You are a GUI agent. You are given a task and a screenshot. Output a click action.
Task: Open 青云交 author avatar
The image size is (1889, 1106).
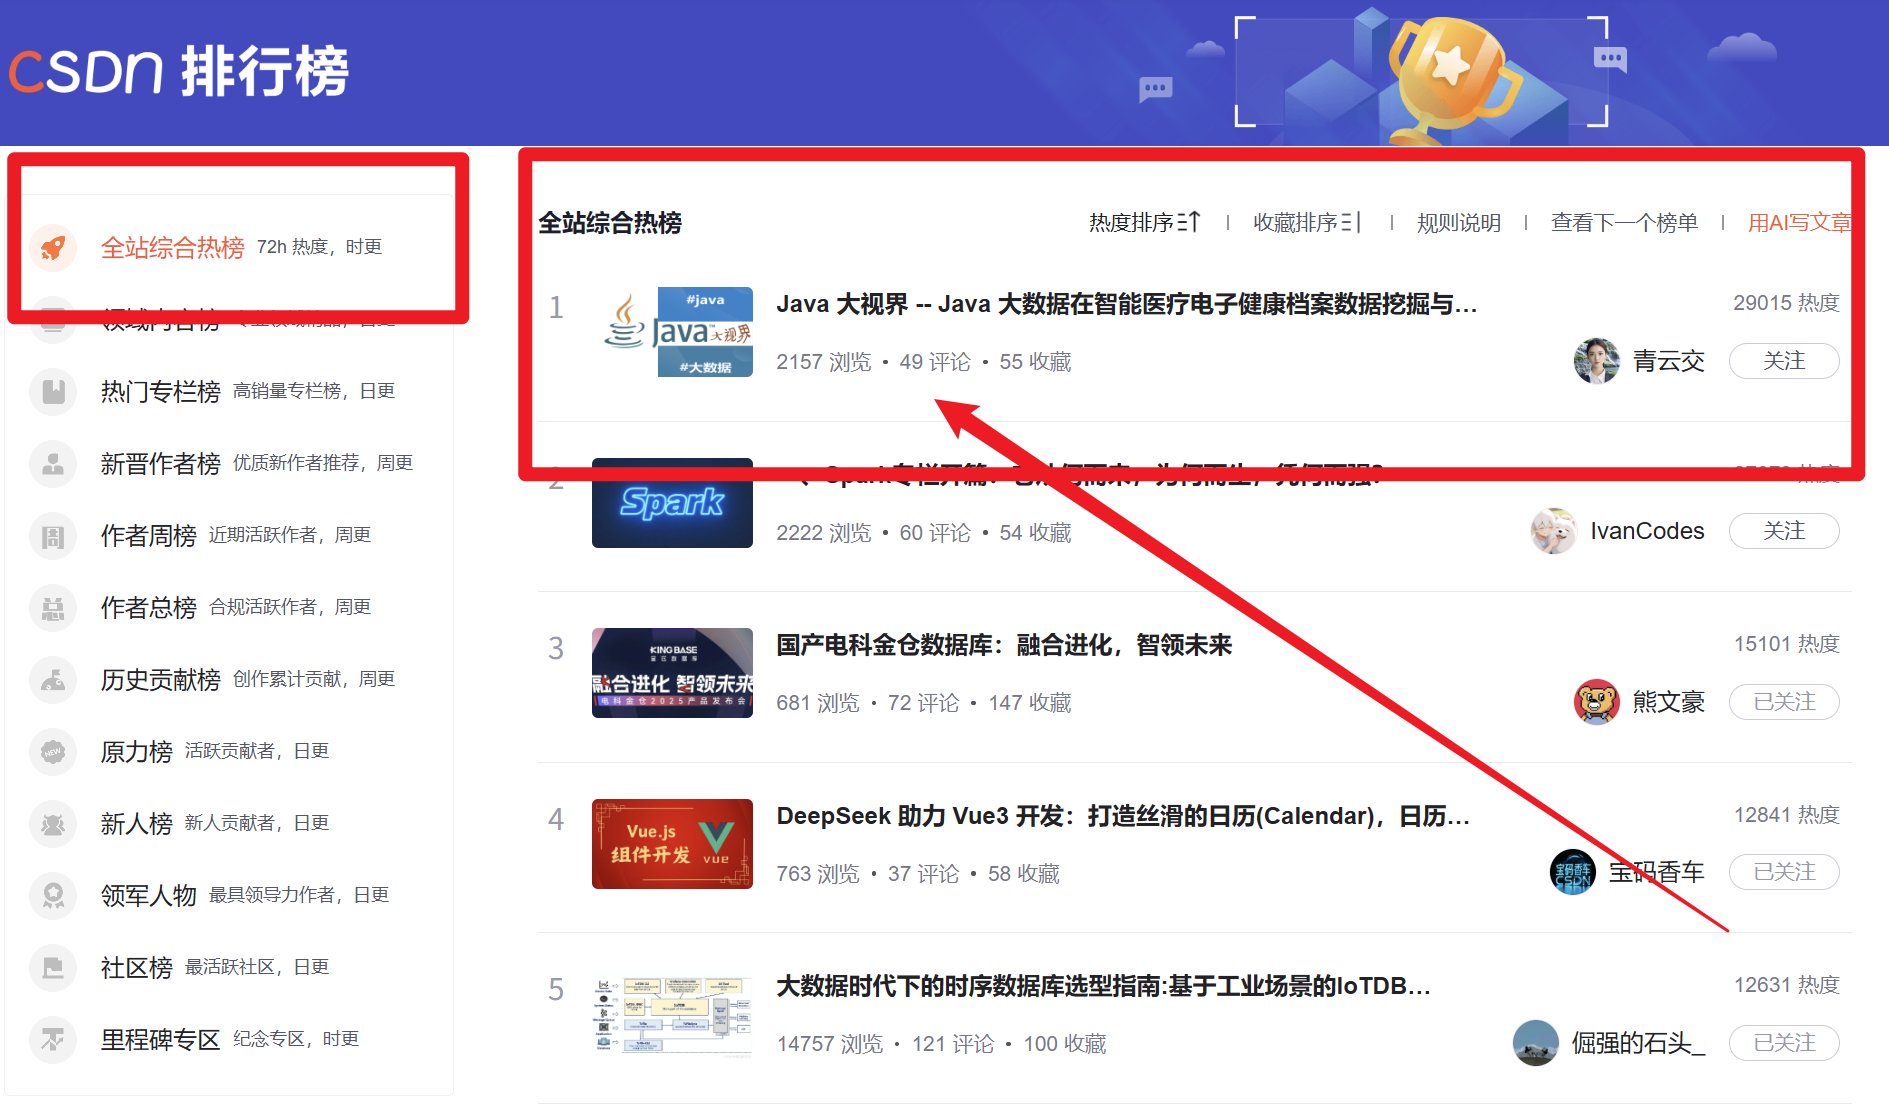[x=1596, y=361]
